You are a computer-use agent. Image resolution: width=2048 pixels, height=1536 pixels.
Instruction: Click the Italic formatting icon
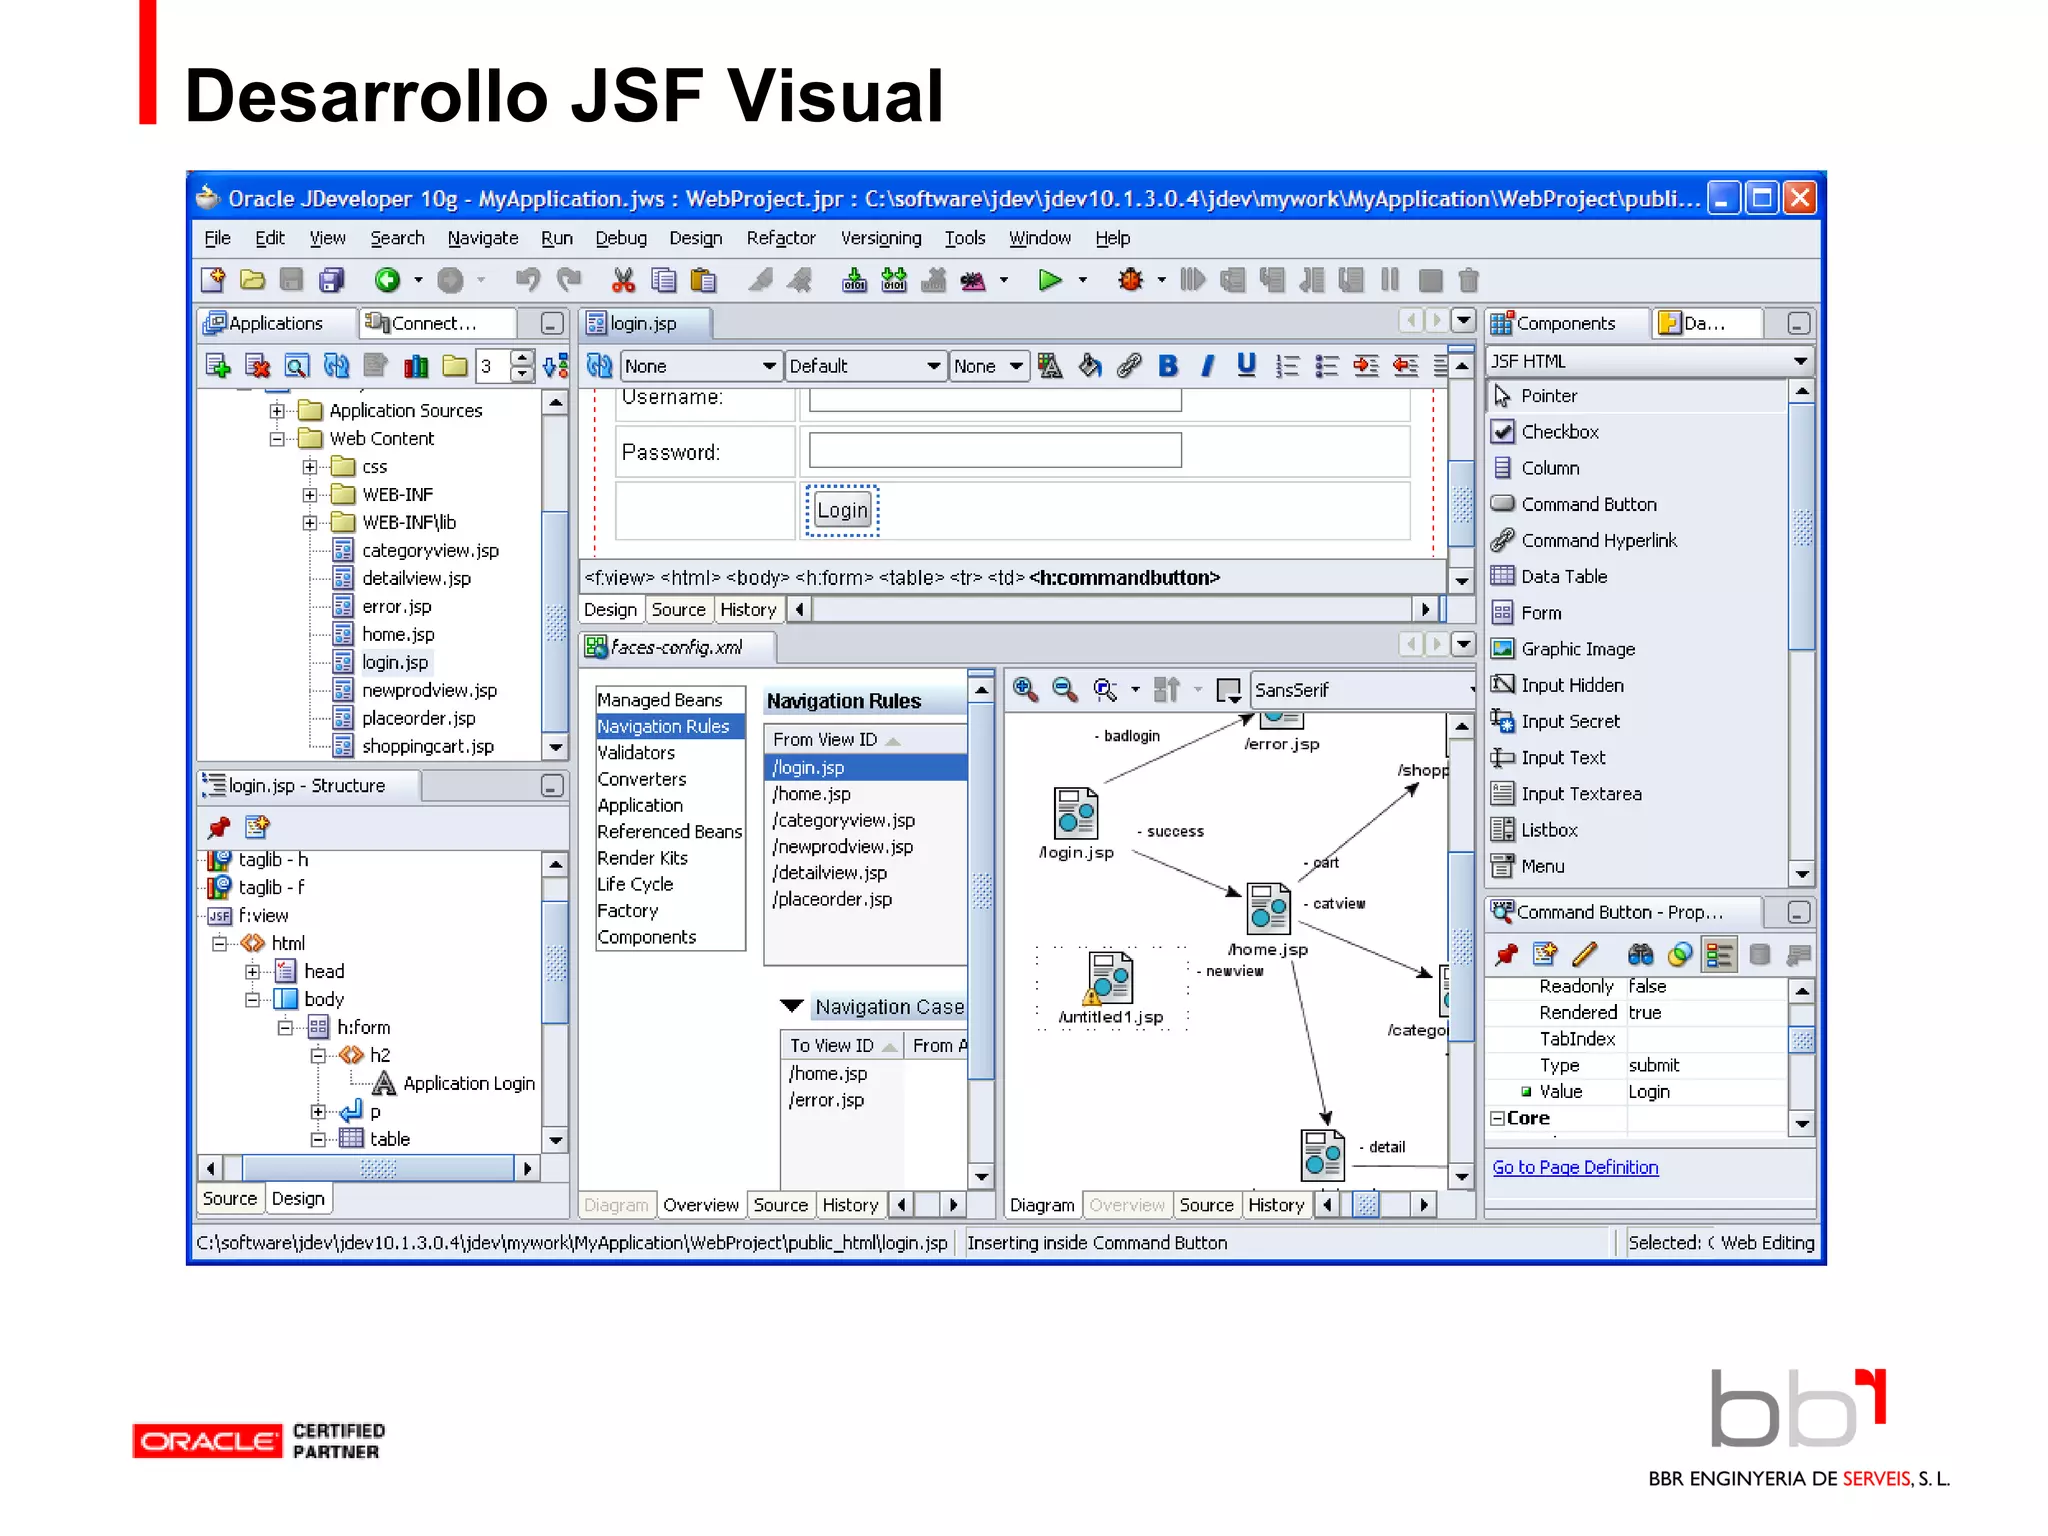point(1207,366)
